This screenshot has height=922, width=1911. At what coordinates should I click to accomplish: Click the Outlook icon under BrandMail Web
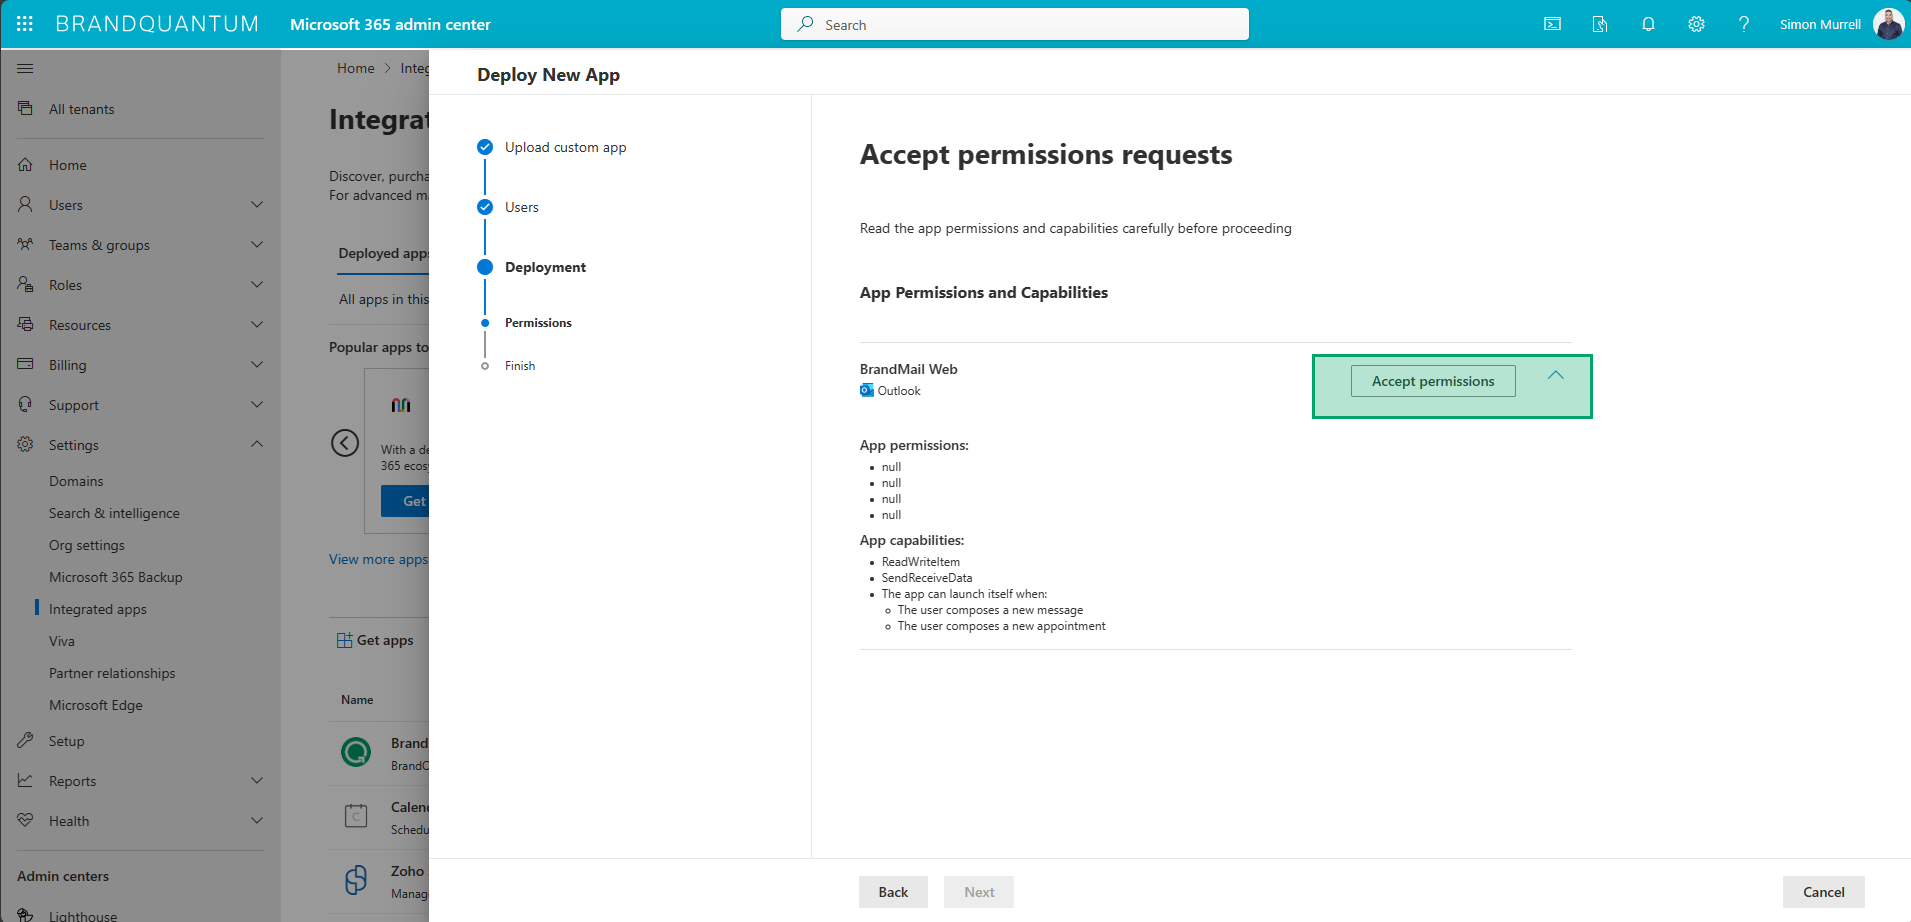coord(867,390)
